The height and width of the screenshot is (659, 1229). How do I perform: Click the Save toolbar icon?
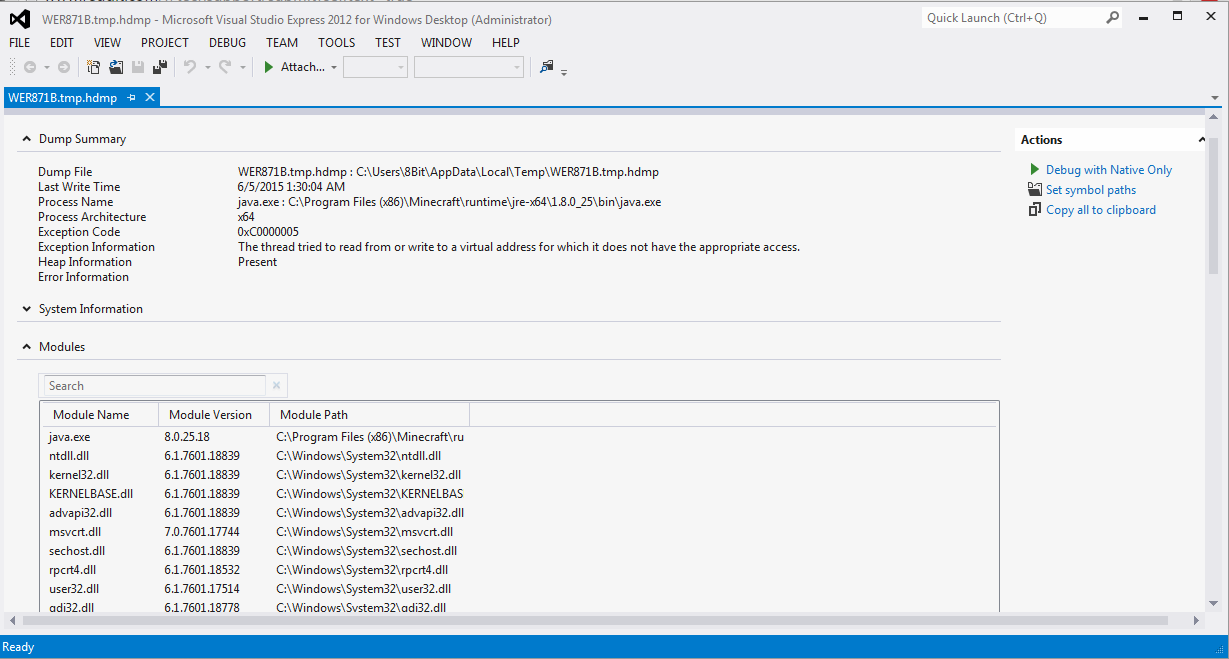138,67
